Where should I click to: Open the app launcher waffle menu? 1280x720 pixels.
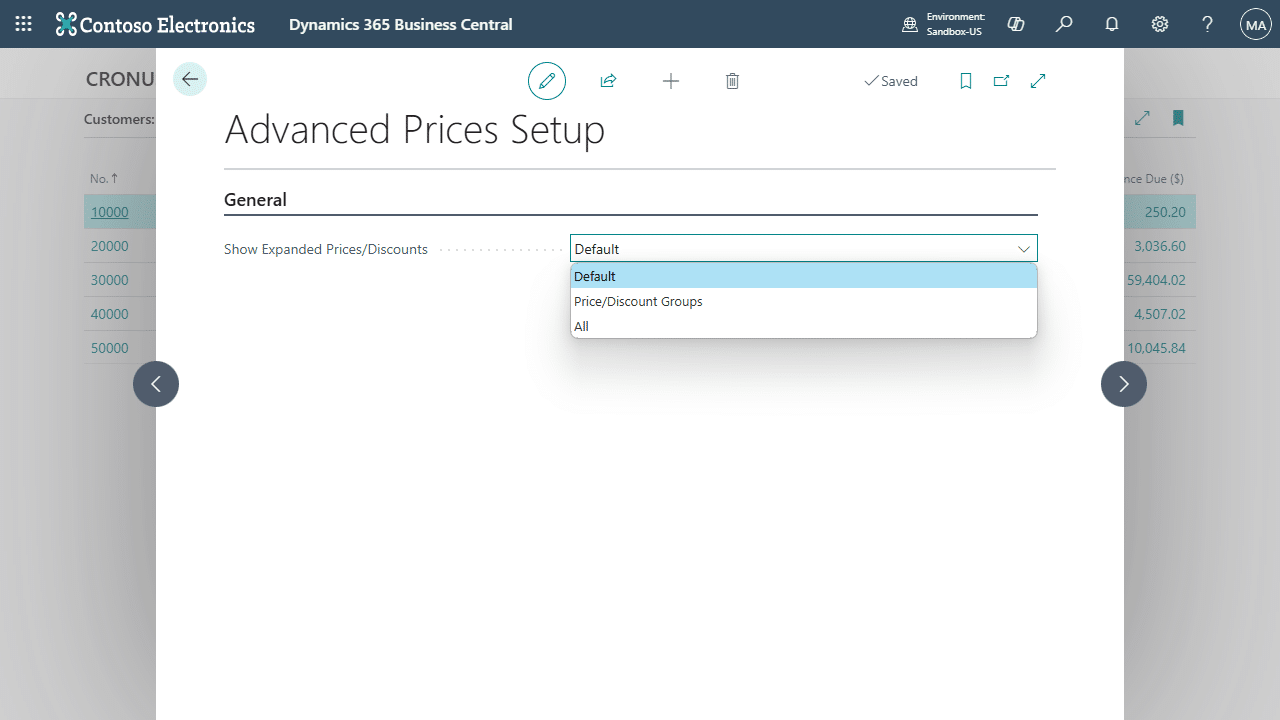point(24,24)
